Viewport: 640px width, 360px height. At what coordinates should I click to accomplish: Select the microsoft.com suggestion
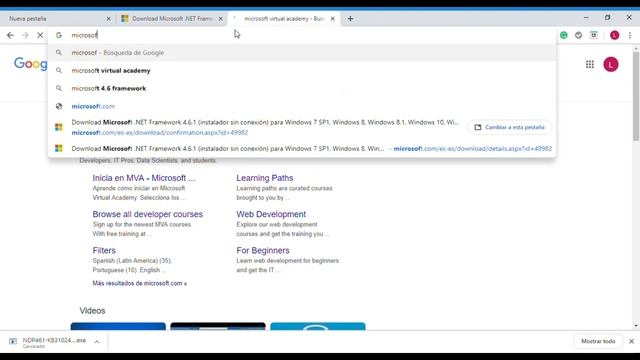point(302,106)
